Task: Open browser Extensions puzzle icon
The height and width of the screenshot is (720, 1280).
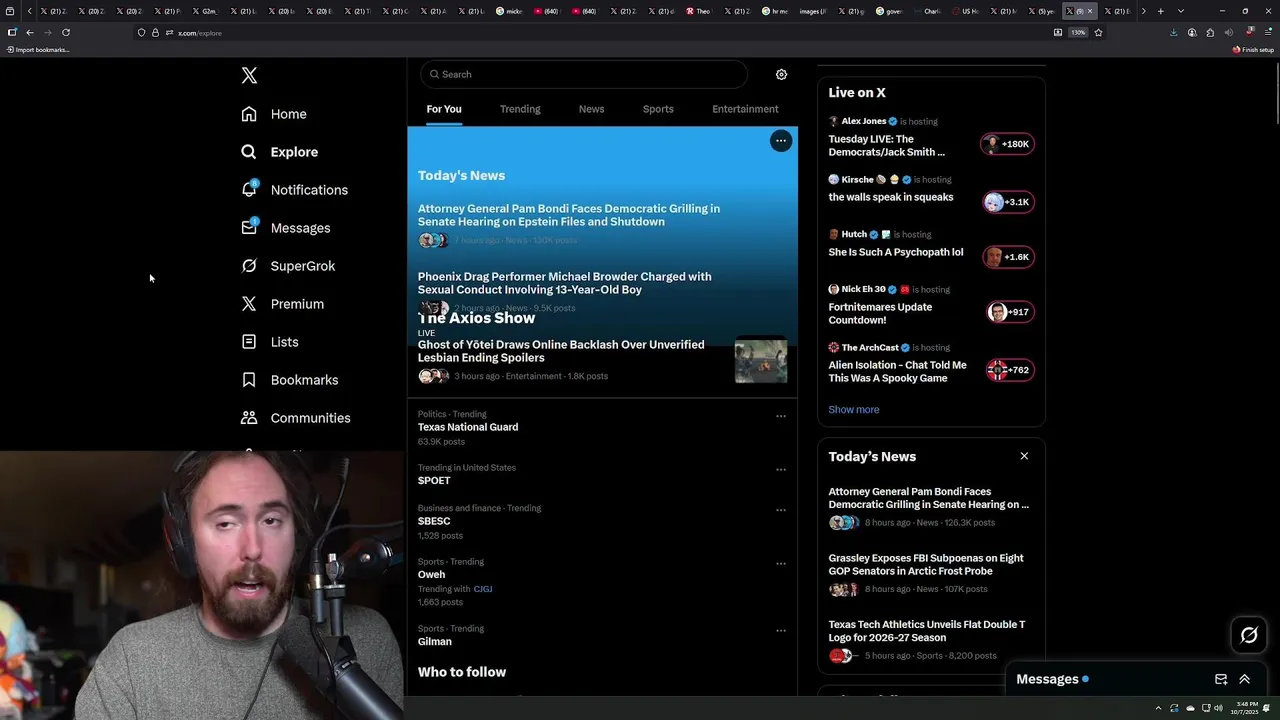Action: 1210,33
